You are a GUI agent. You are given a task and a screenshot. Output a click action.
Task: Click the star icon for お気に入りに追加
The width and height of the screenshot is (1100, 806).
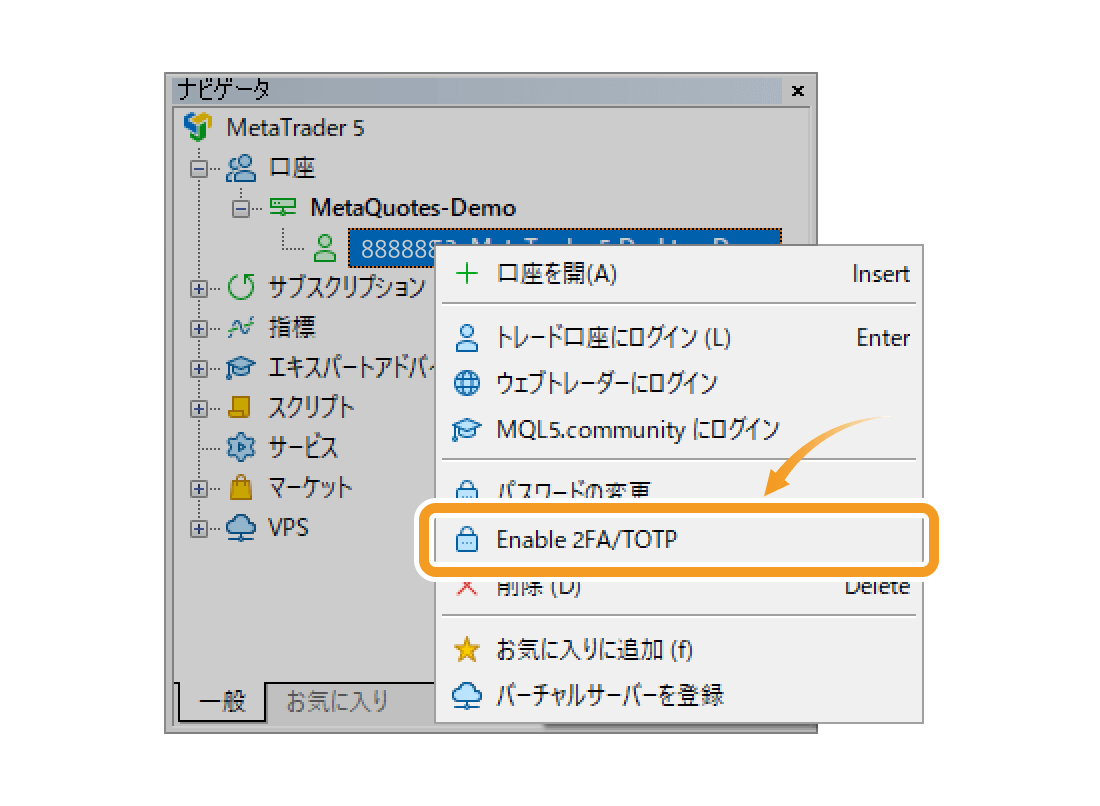pyautogui.click(x=467, y=650)
